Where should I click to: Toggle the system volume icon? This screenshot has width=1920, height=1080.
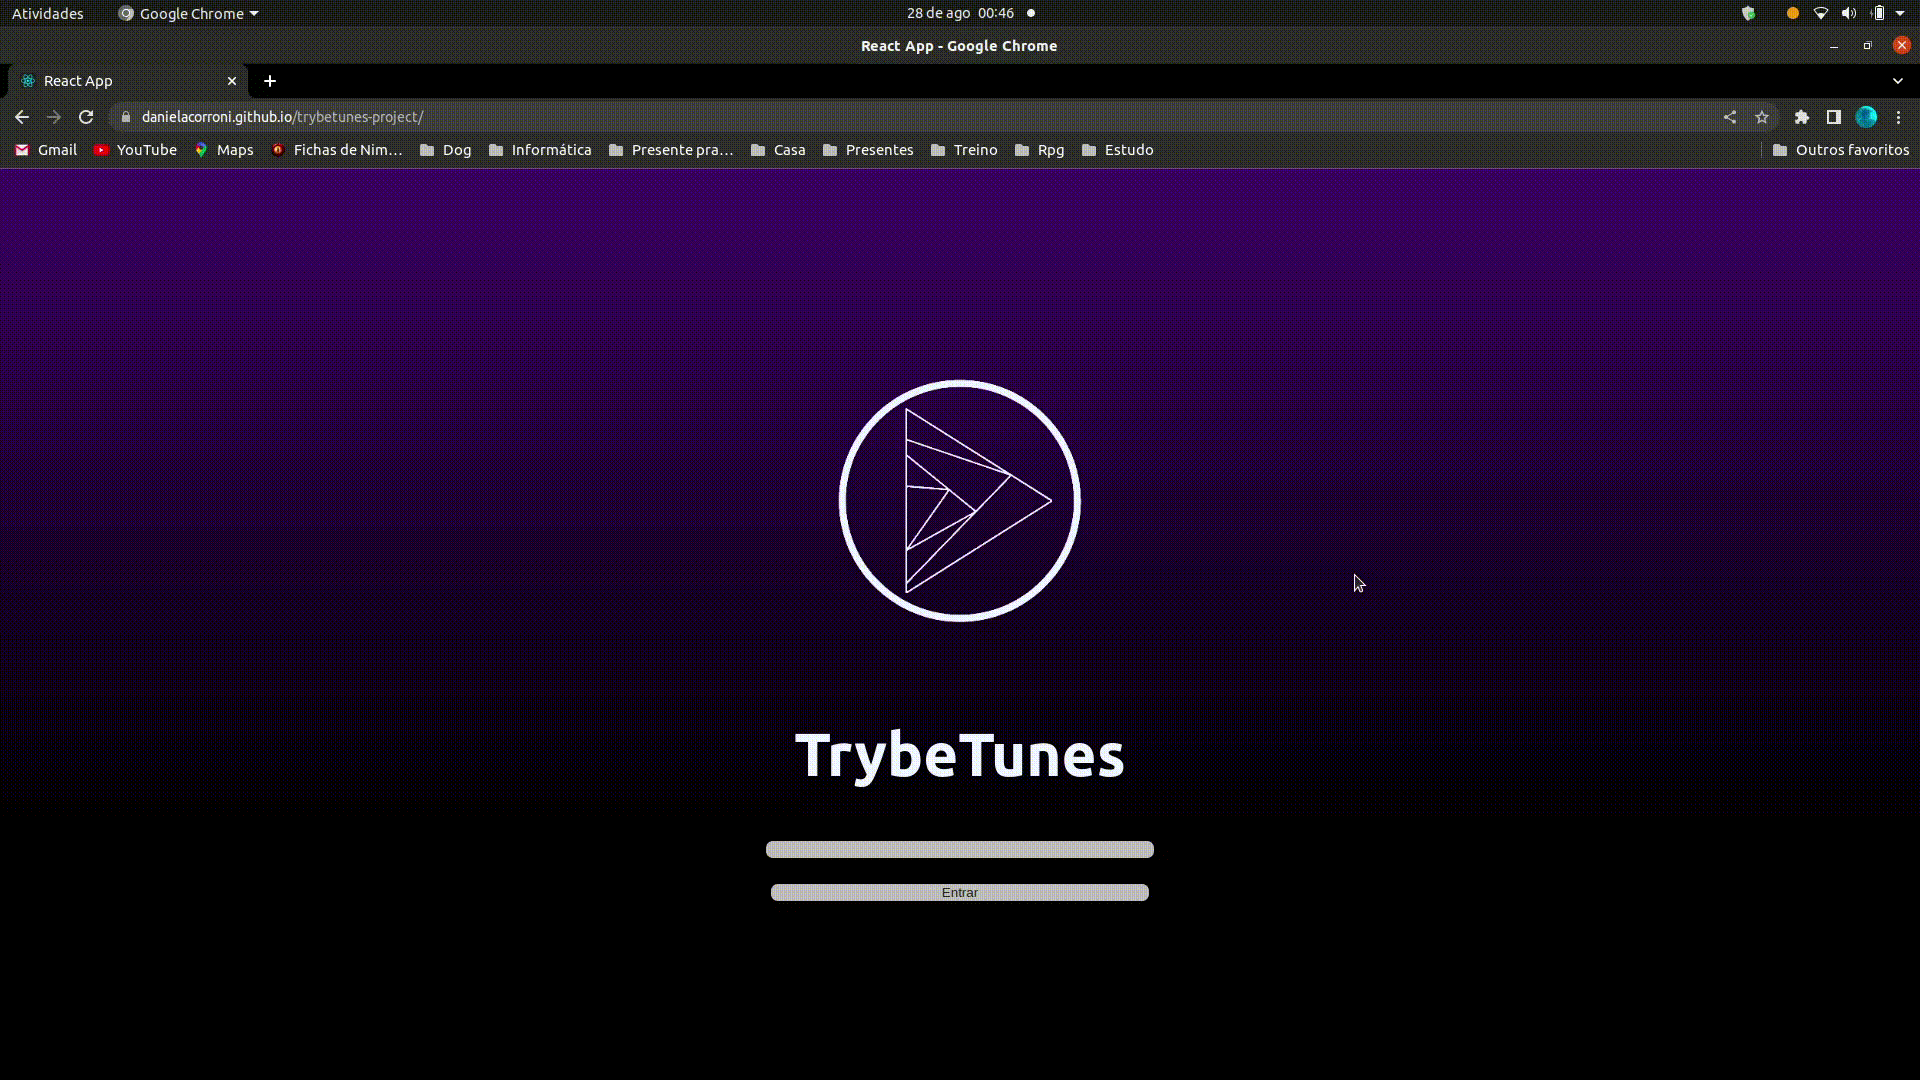tap(1849, 13)
